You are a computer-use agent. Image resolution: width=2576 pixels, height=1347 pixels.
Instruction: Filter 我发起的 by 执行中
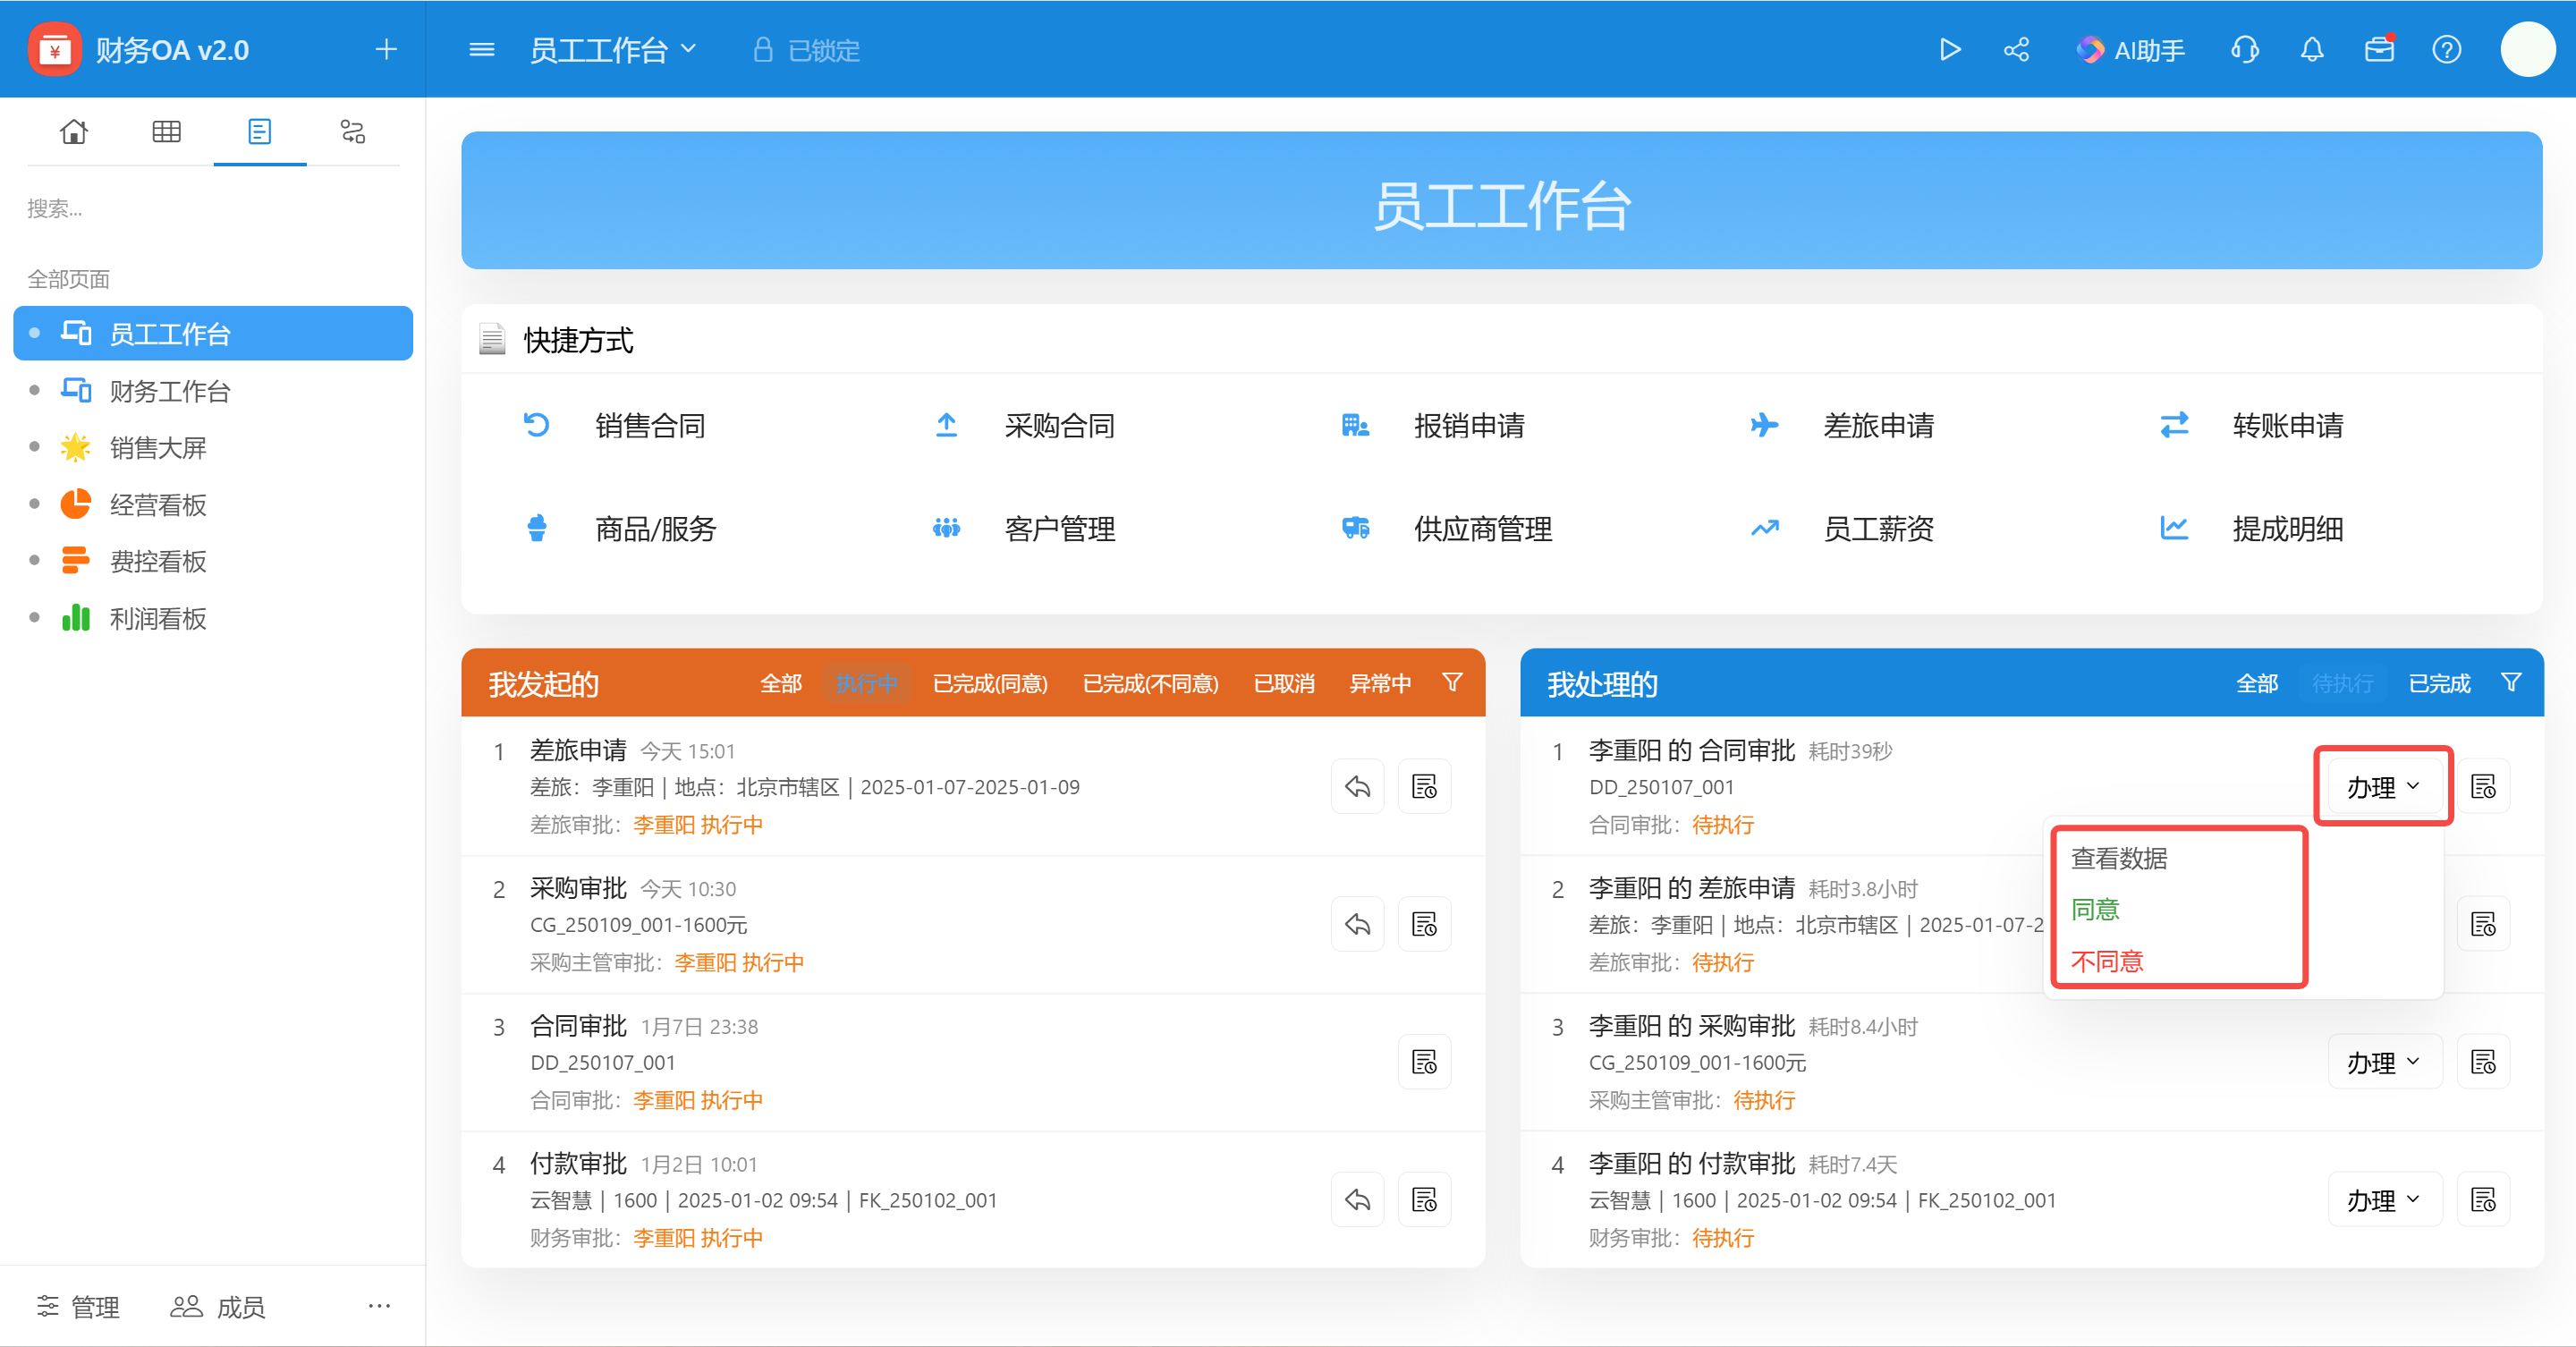coord(866,684)
